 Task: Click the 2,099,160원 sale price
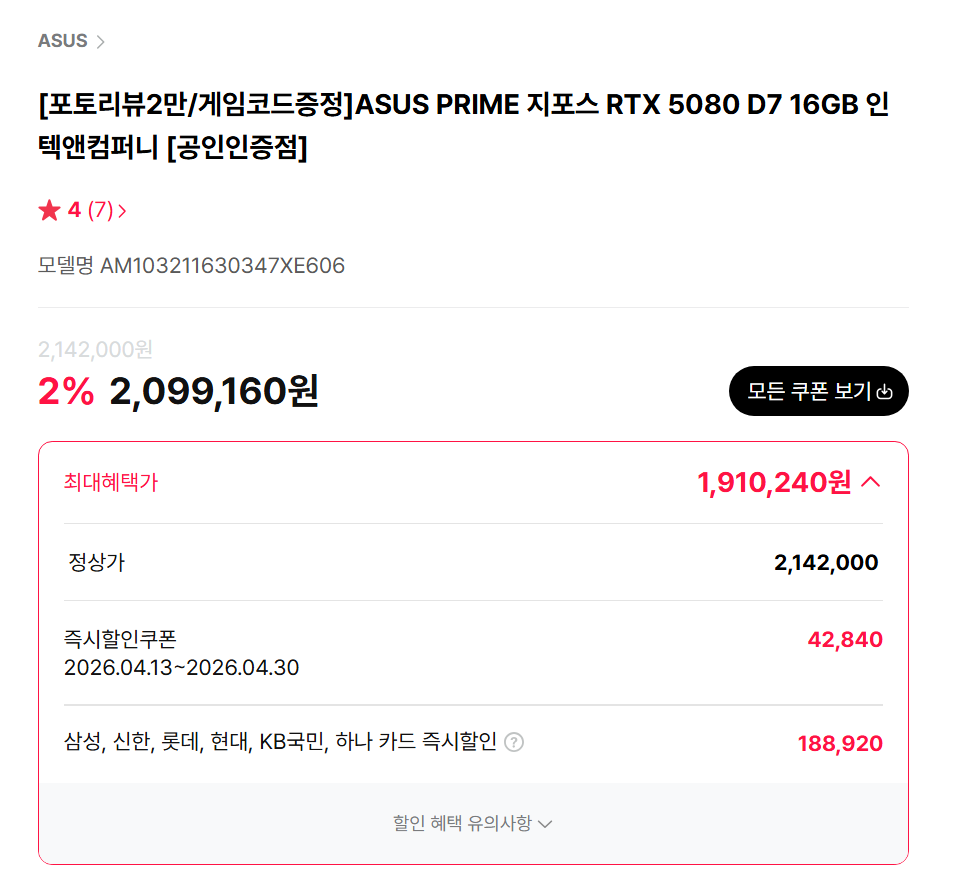click(214, 392)
